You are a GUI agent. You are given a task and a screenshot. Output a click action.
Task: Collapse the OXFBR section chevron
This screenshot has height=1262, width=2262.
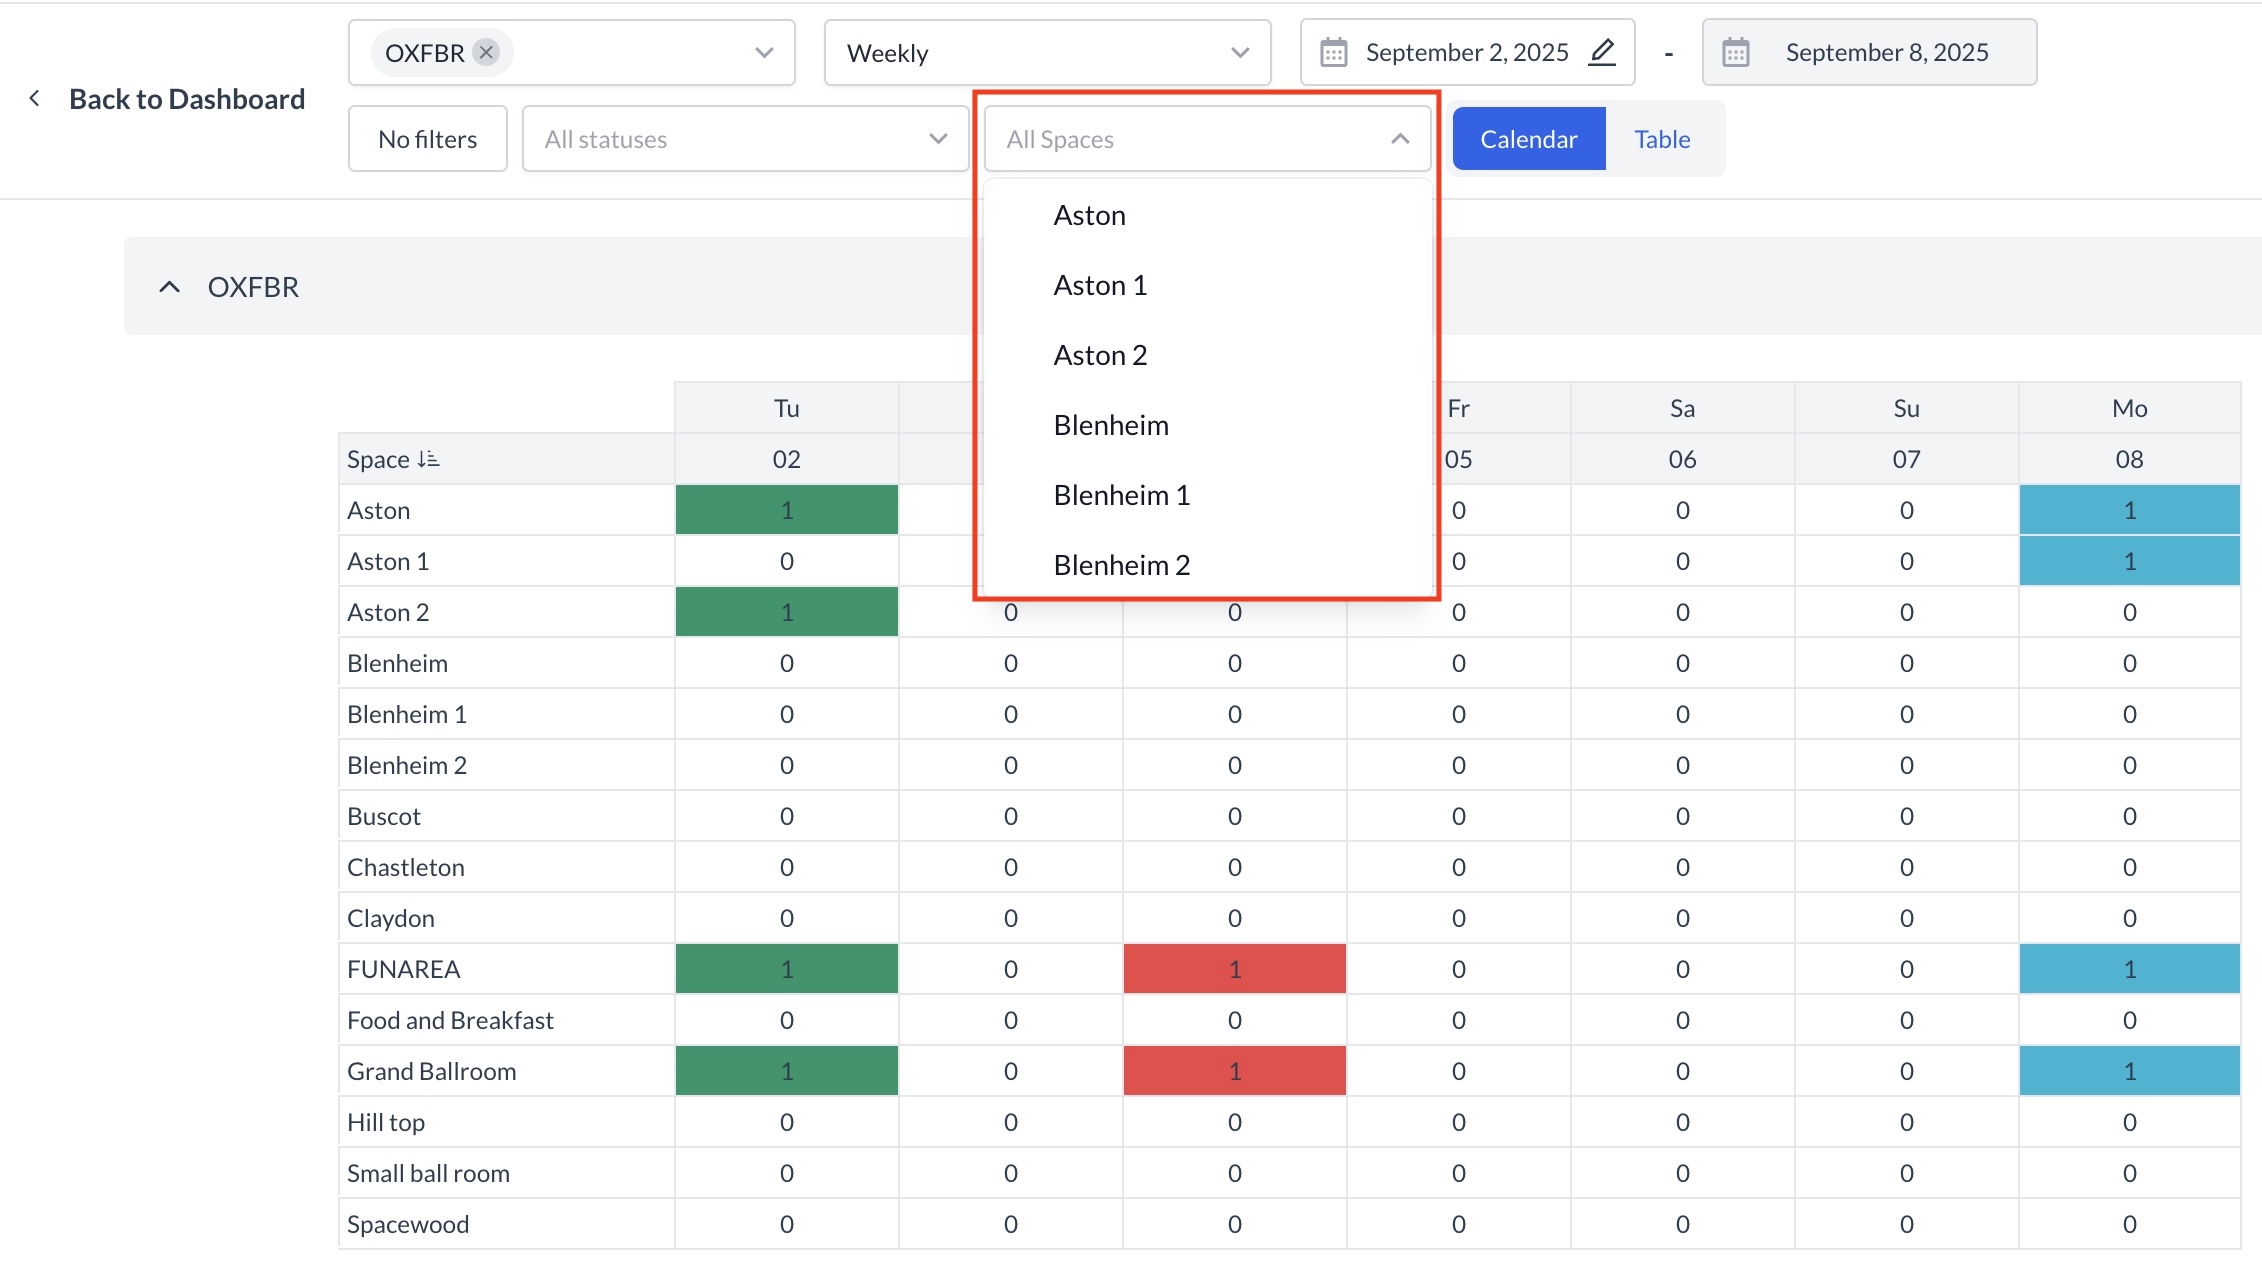click(x=170, y=287)
